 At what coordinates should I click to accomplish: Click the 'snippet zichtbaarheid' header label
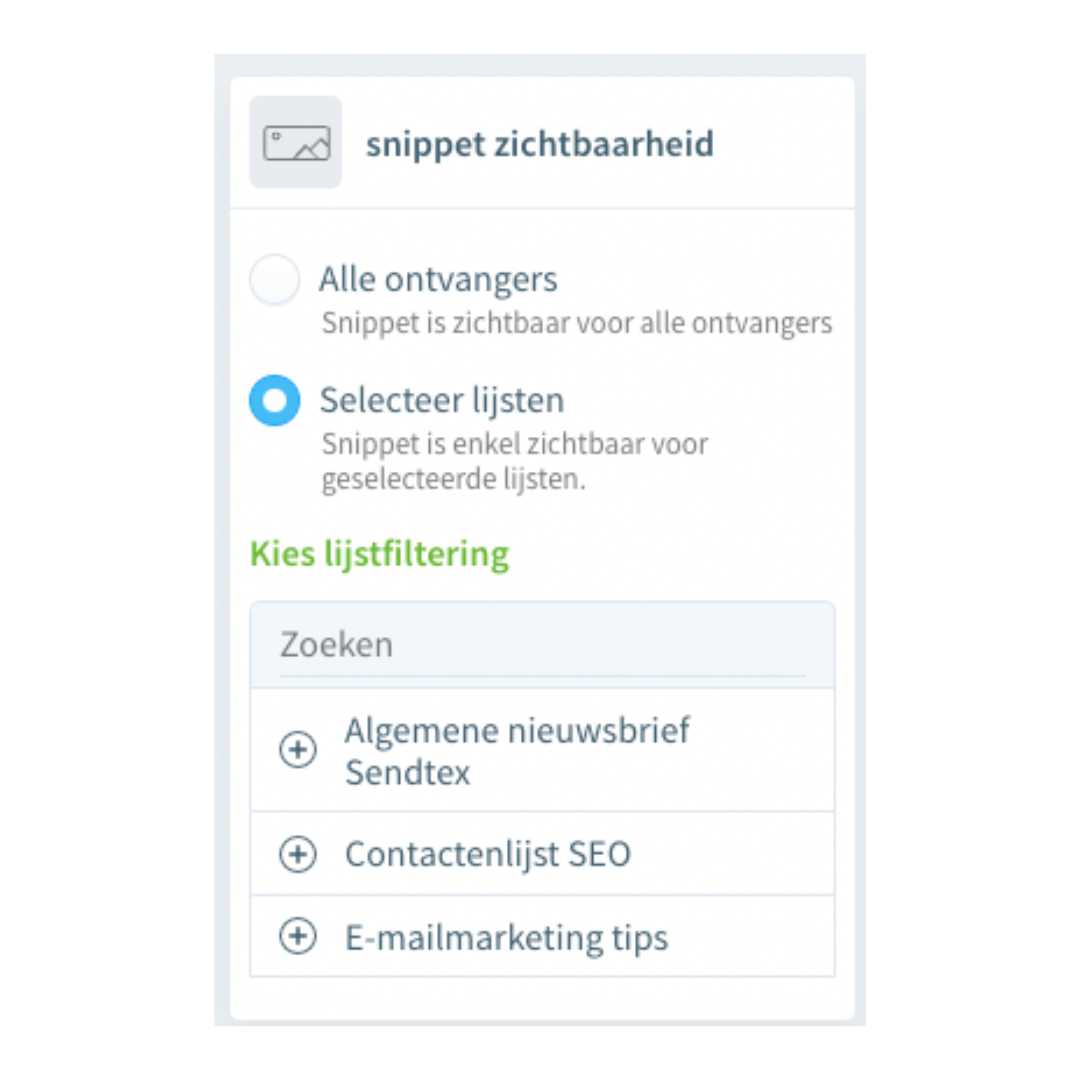pos(540,143)
